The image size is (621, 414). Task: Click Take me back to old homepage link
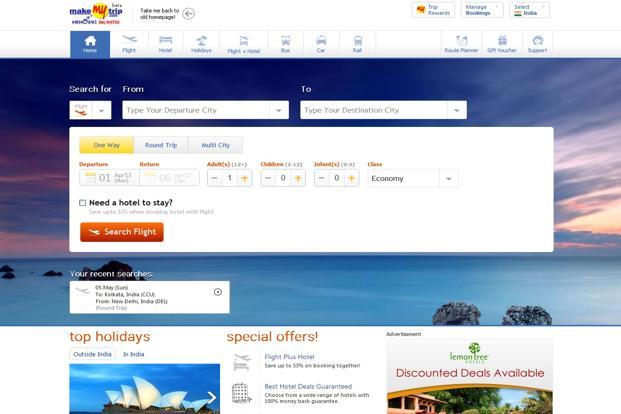click(160, 14)
